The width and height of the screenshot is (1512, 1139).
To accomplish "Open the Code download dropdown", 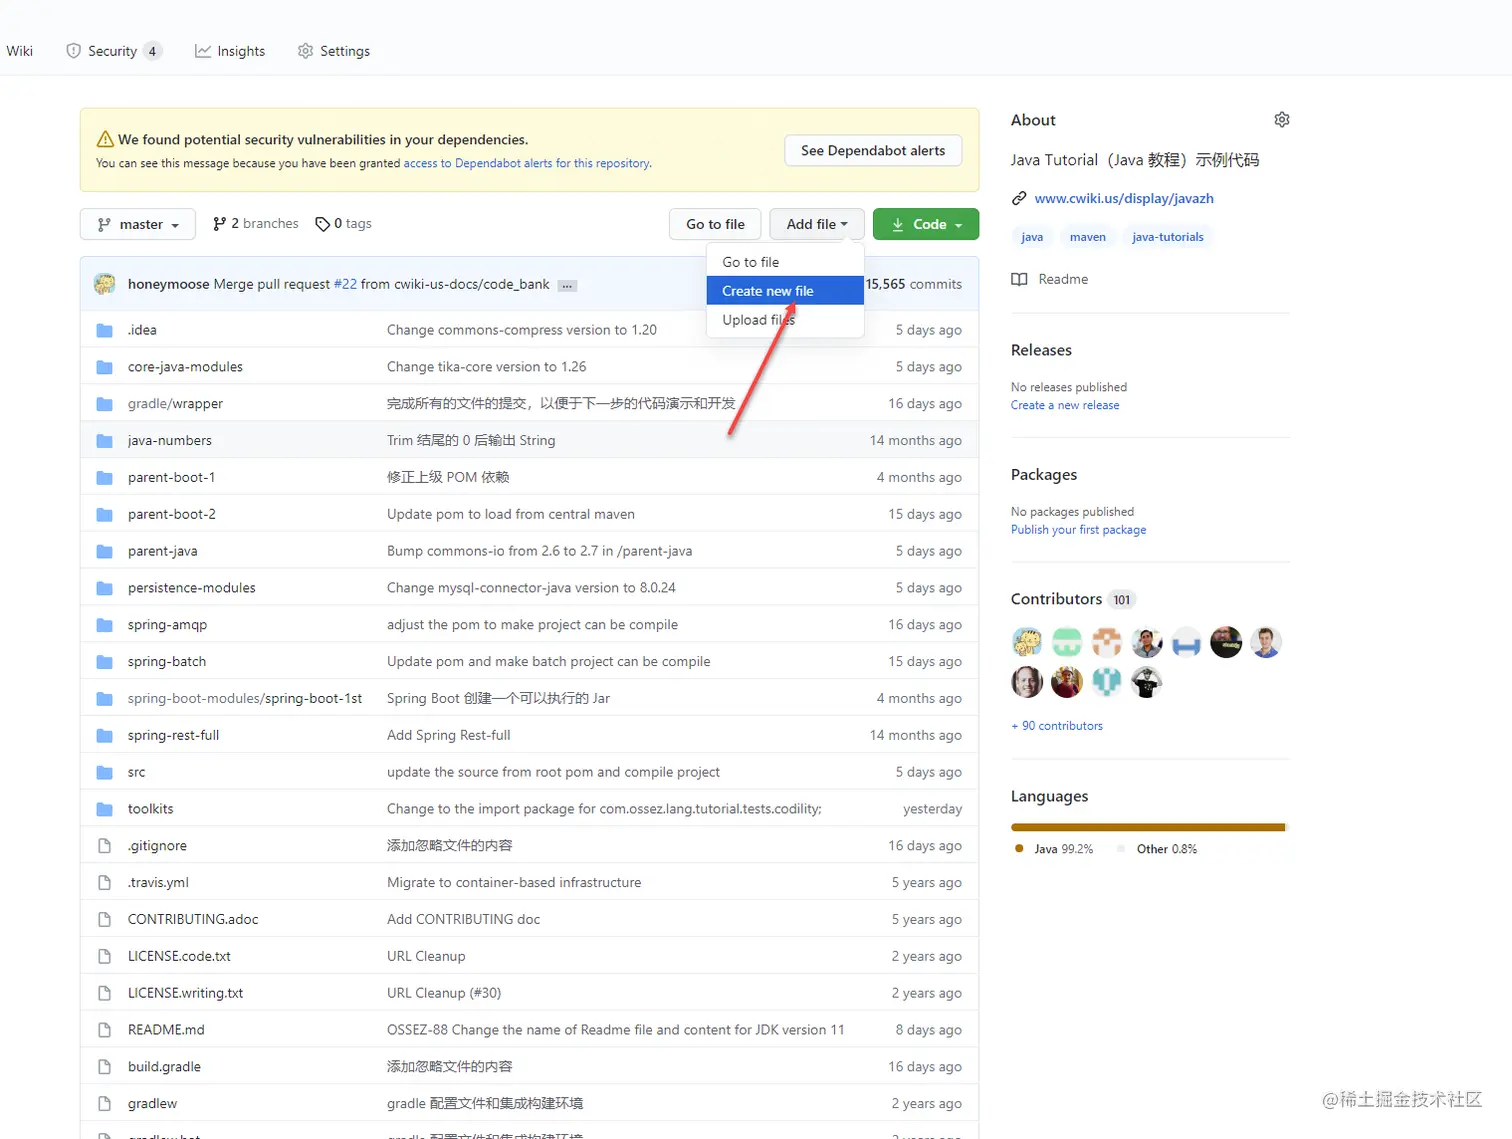I will pos(925,224).
